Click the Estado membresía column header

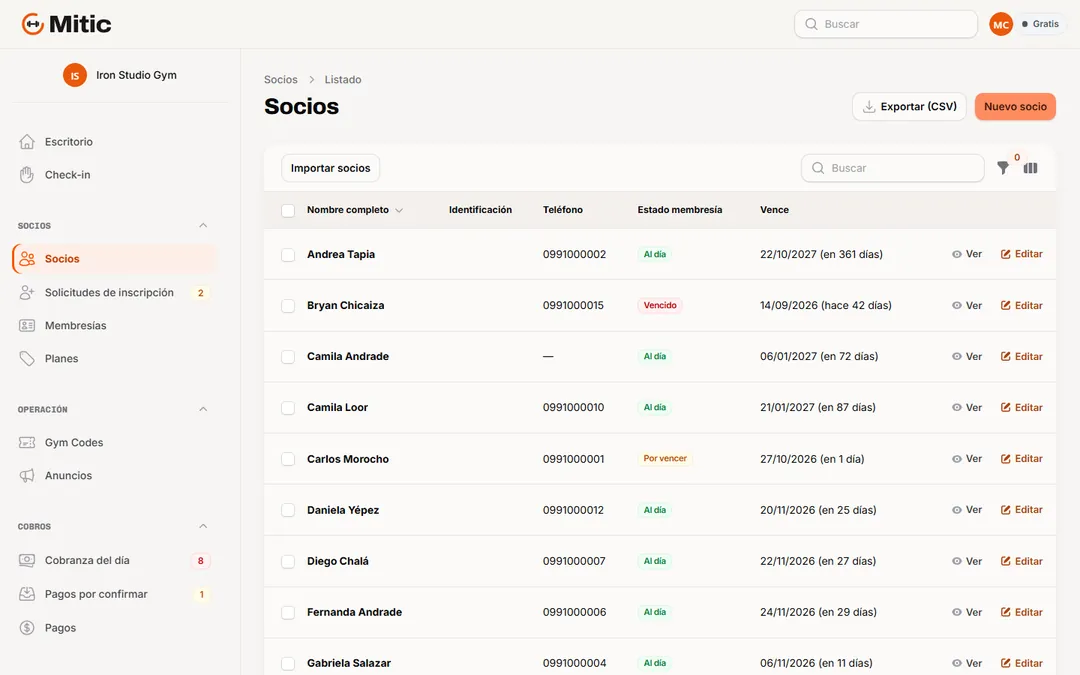click(680, 210)
